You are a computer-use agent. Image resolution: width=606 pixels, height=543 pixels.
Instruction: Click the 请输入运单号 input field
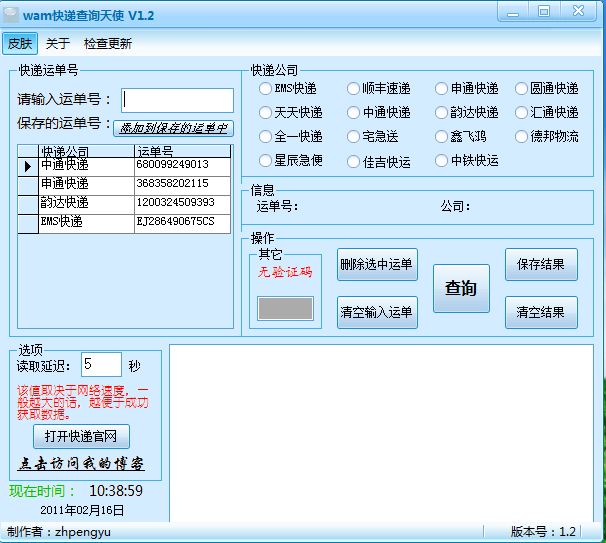[x=177, y=100]
